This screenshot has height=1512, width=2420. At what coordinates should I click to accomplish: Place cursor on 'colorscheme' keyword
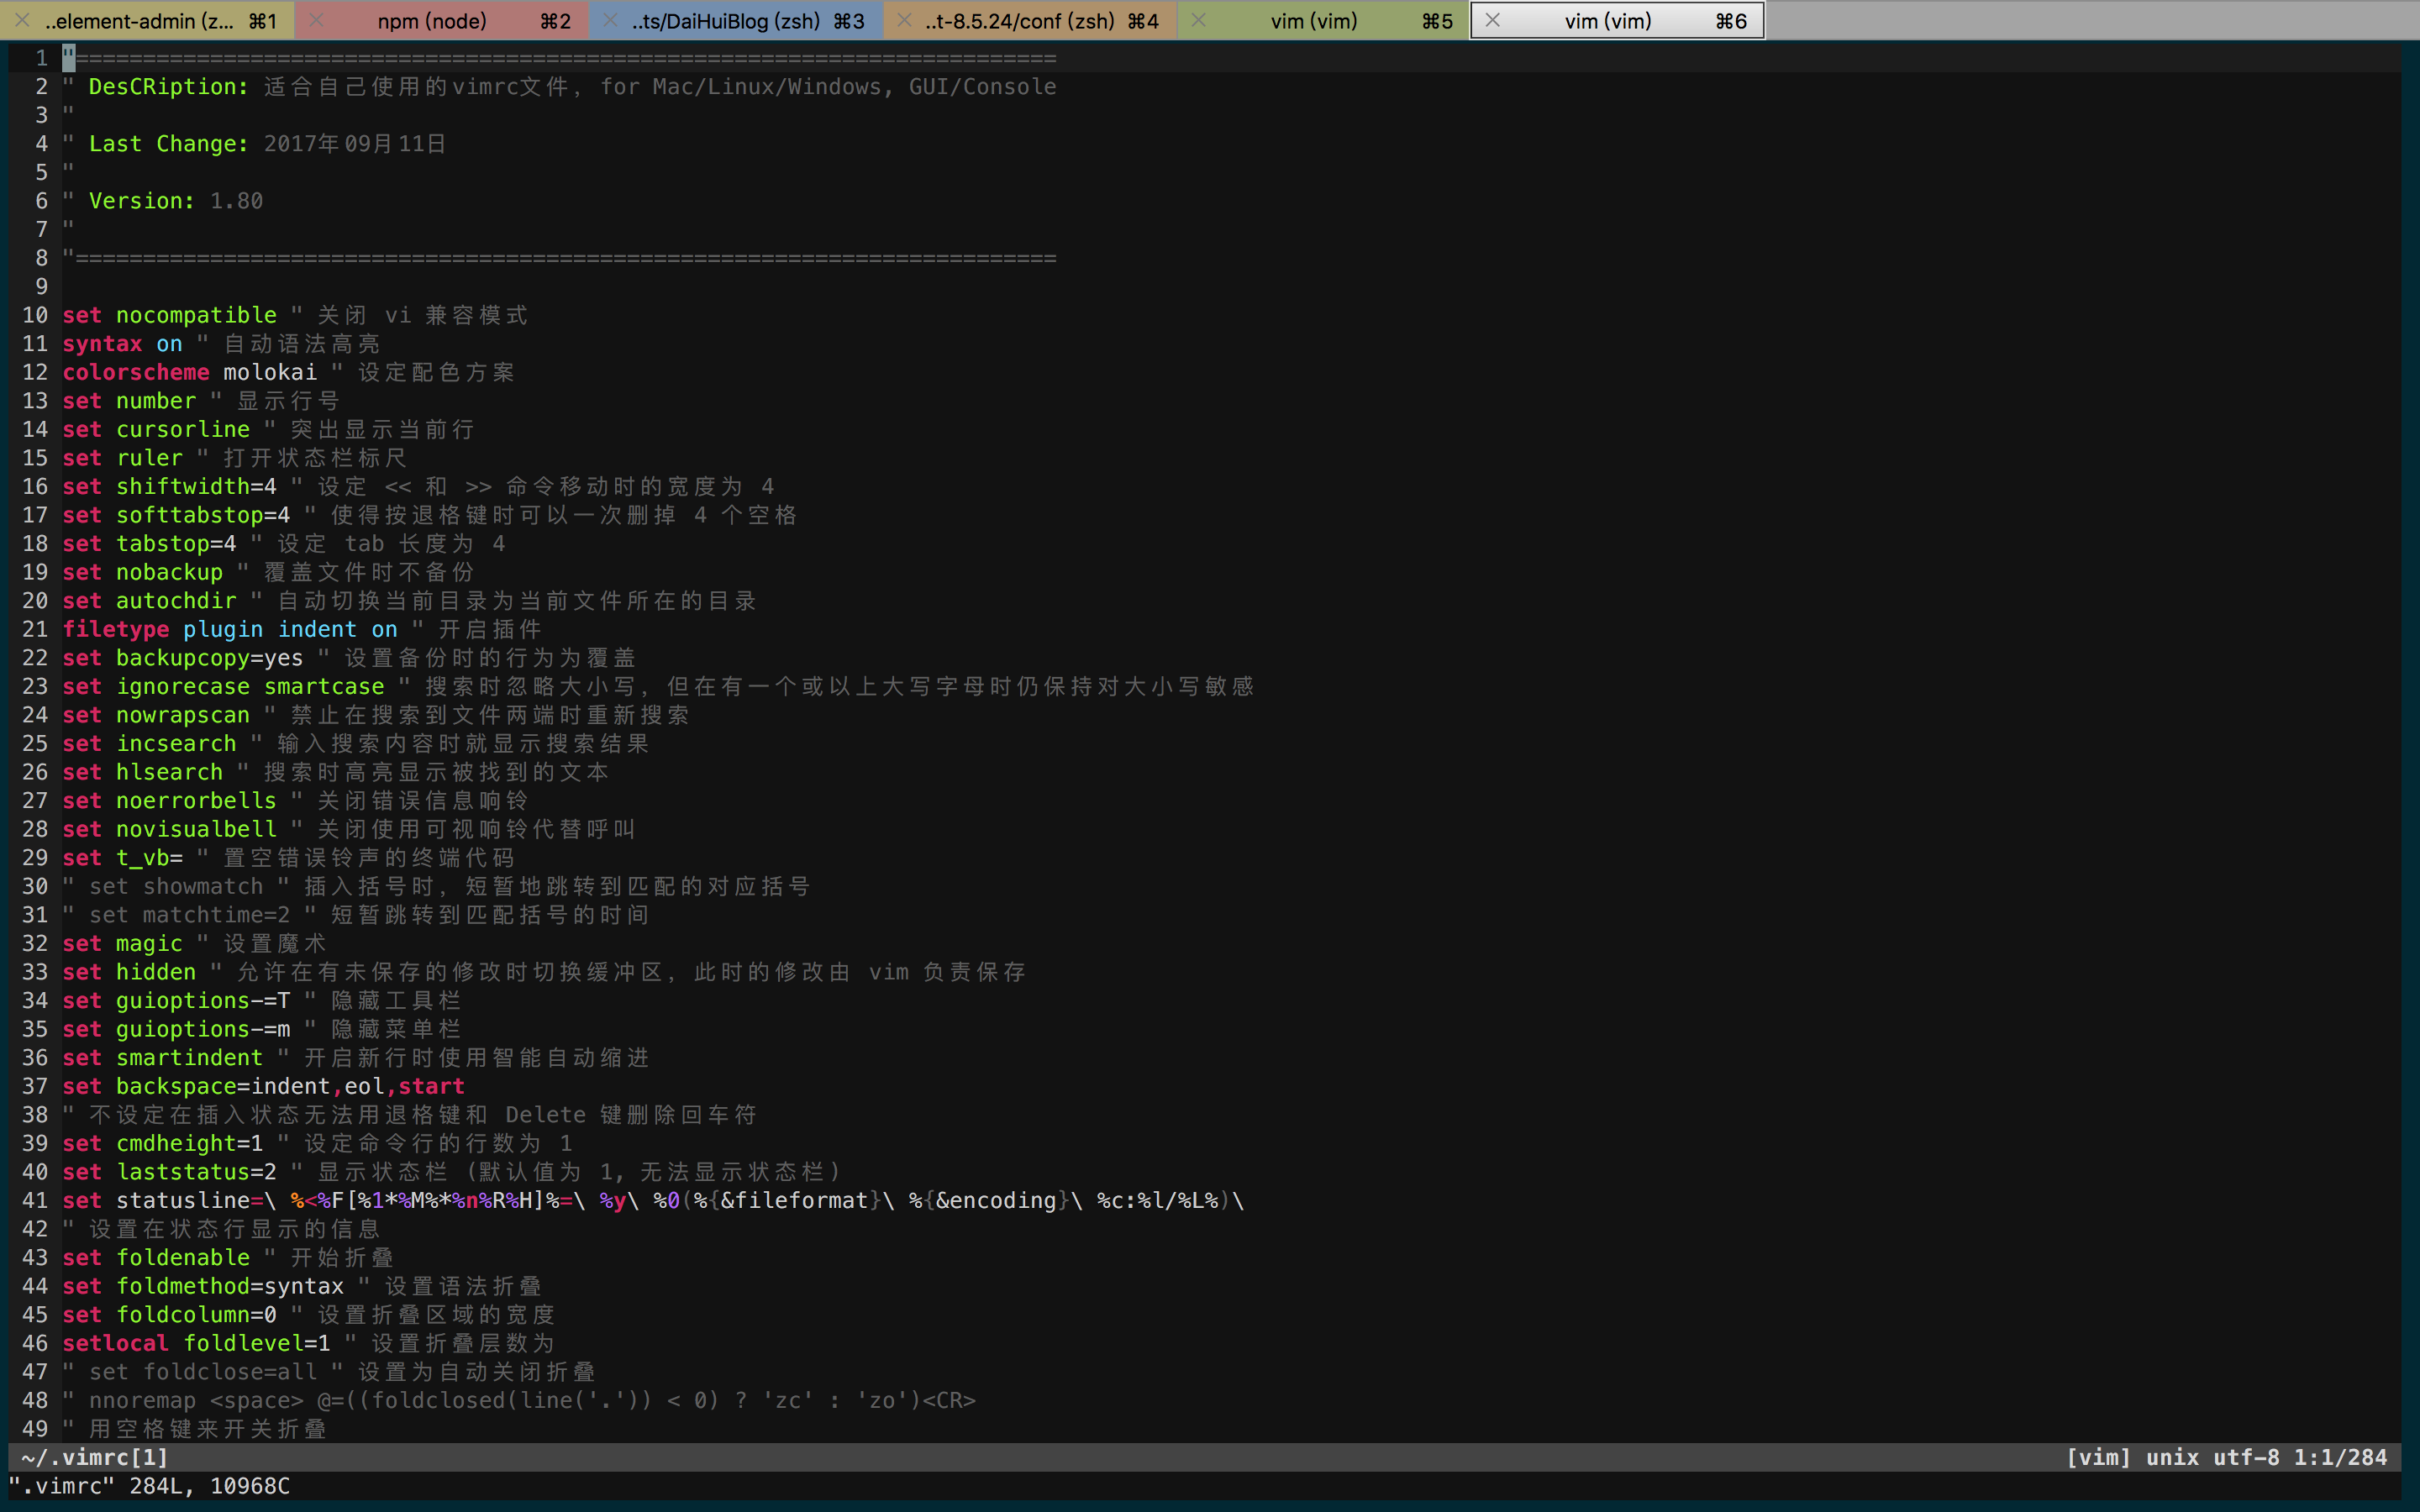[136, 372]
